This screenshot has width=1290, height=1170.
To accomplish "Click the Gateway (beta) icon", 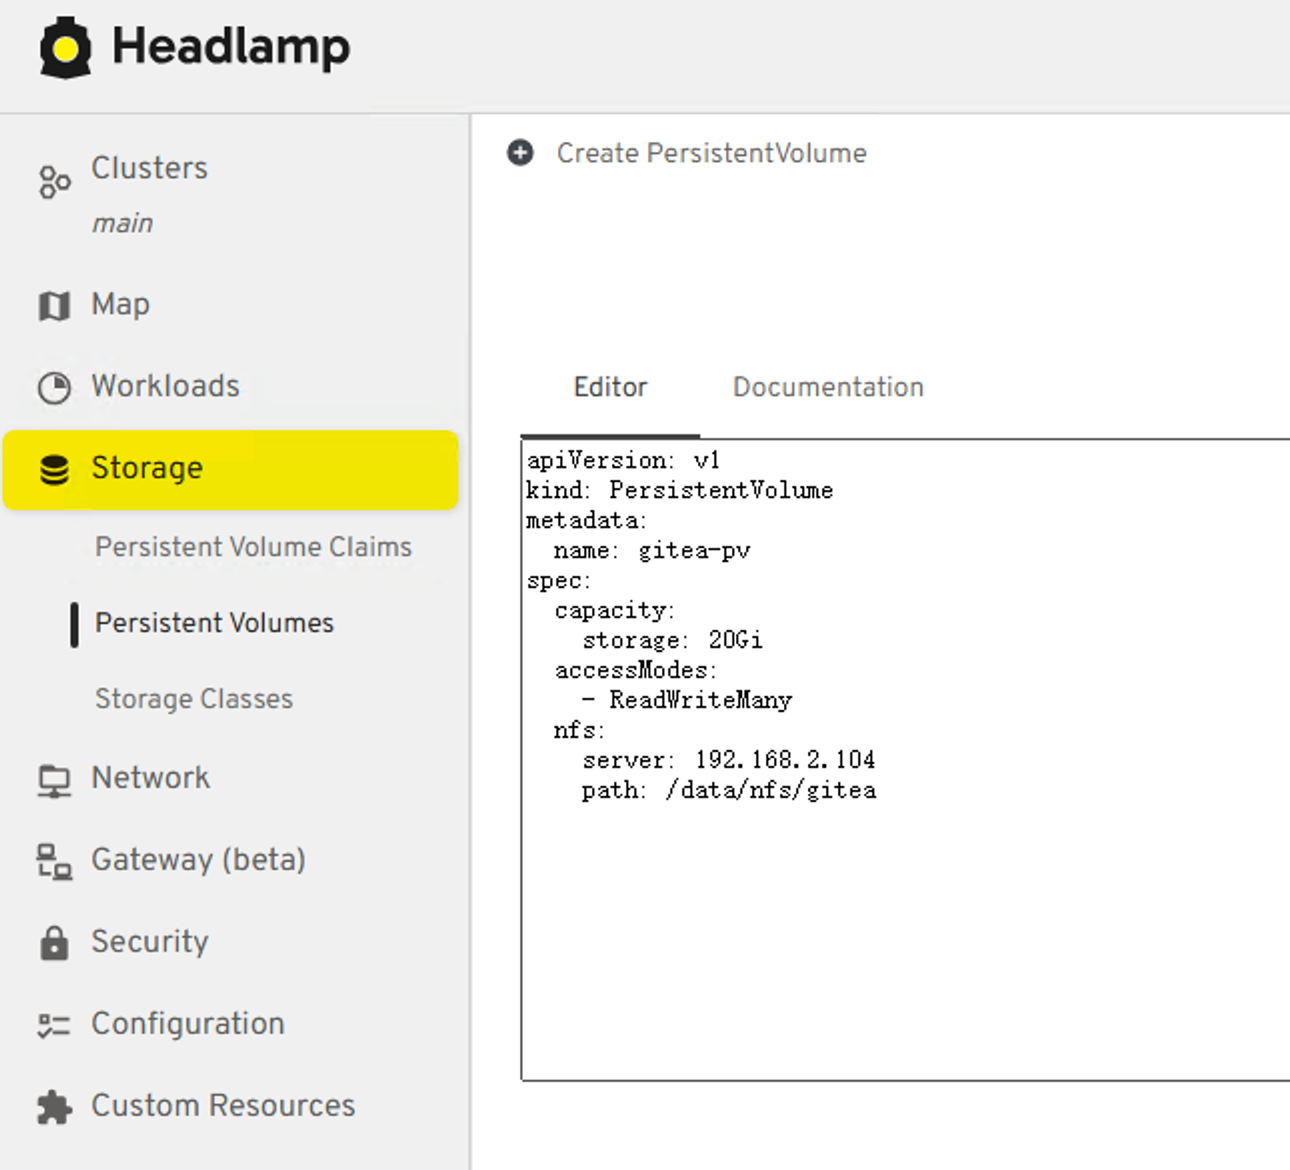I will point(54,861).
